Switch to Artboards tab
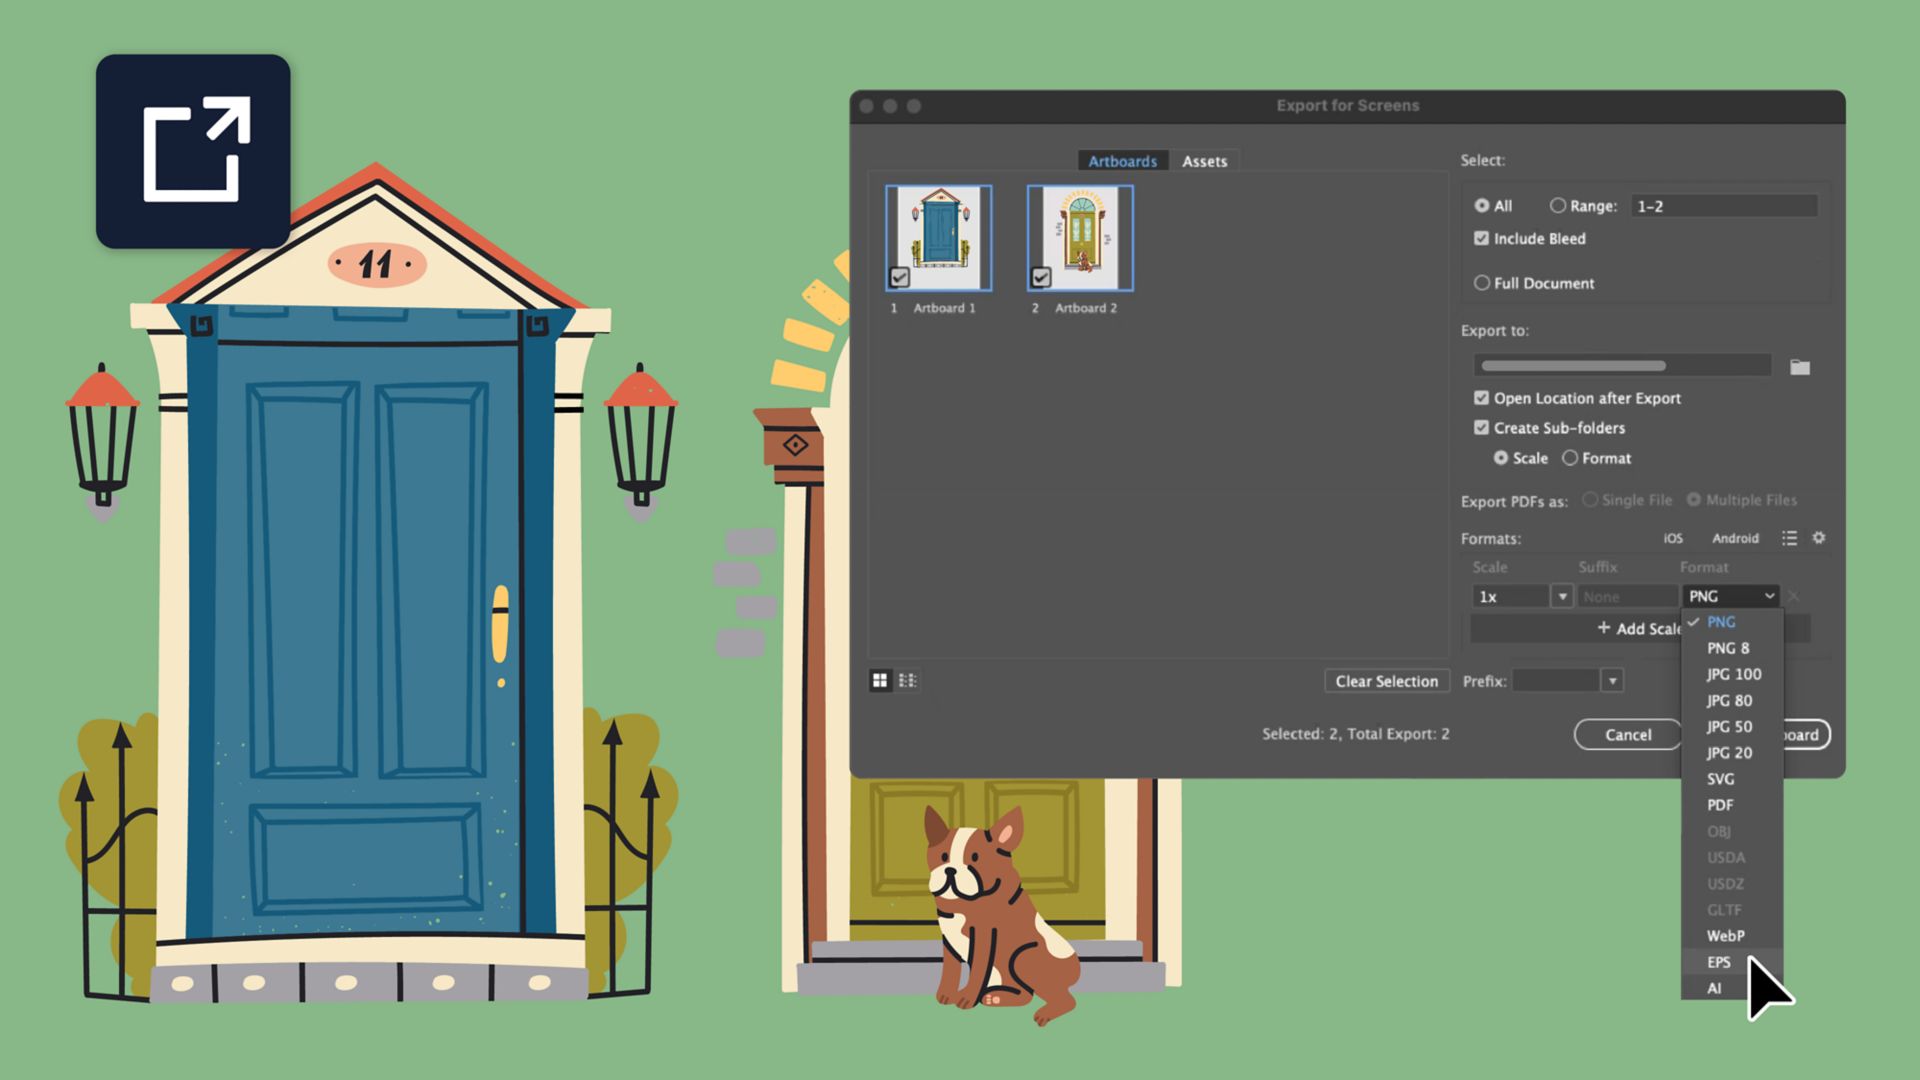Viewport: 1920px width, 1080px height. [x=1121, y=160]
